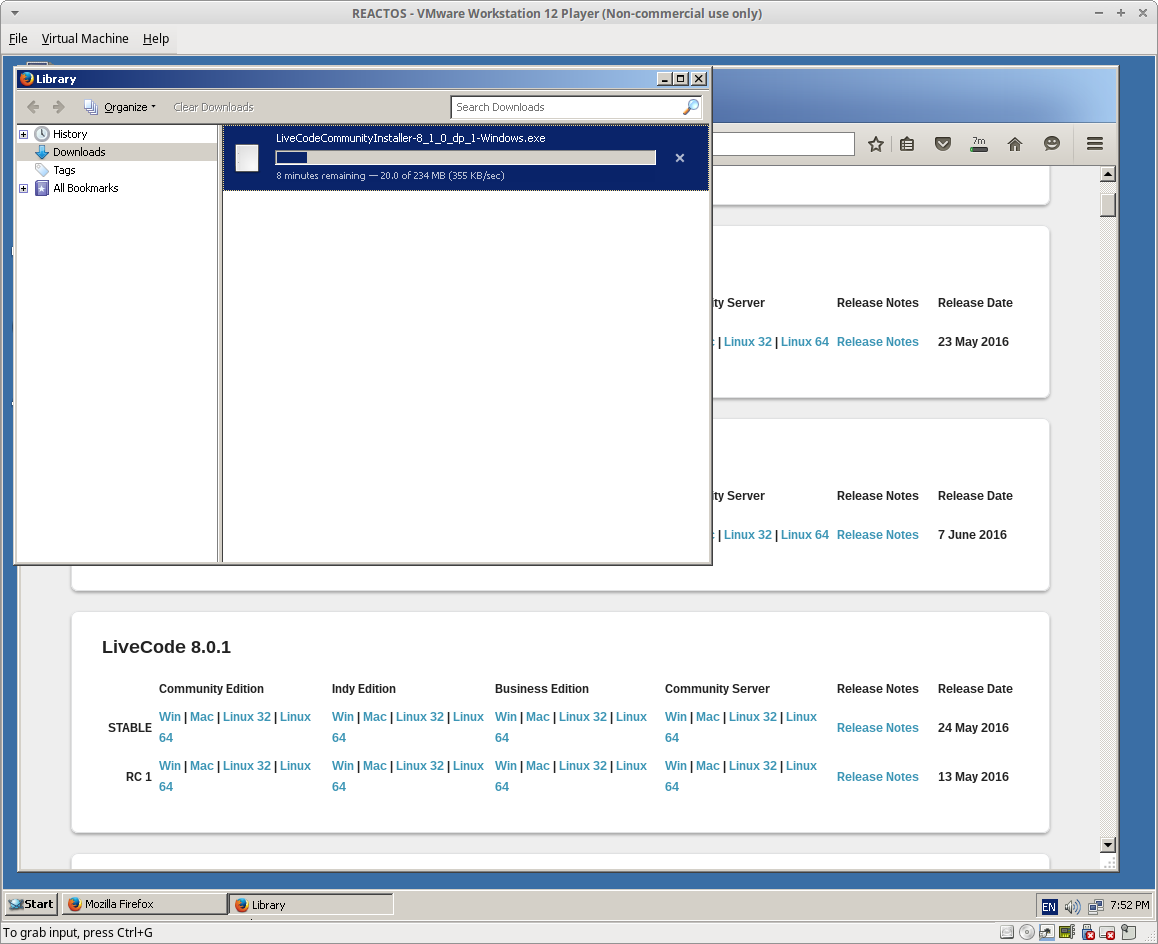Click the VMware CD/DVD device icon
Viewport: 1158px width, 944px height.
pos(1027,932)
